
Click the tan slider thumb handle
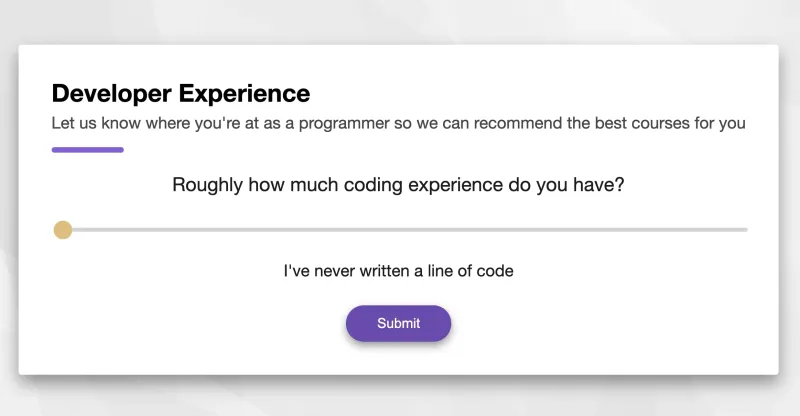tap(63, 230)
